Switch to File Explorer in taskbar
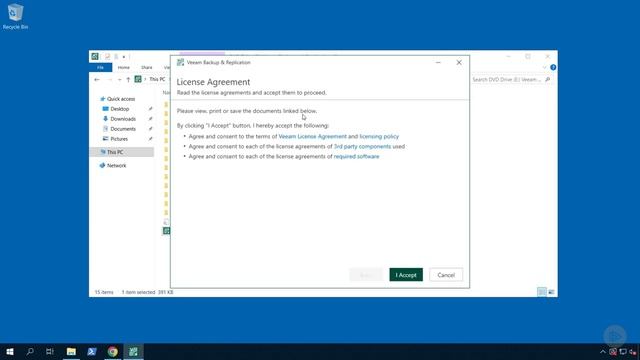 (71, 351)
